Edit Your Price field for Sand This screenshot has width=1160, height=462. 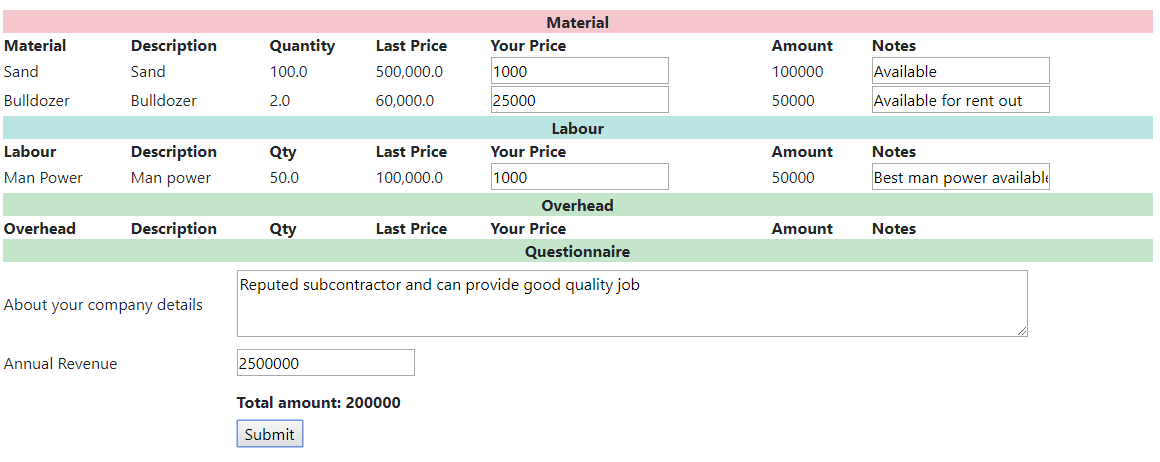pos(579,71)
